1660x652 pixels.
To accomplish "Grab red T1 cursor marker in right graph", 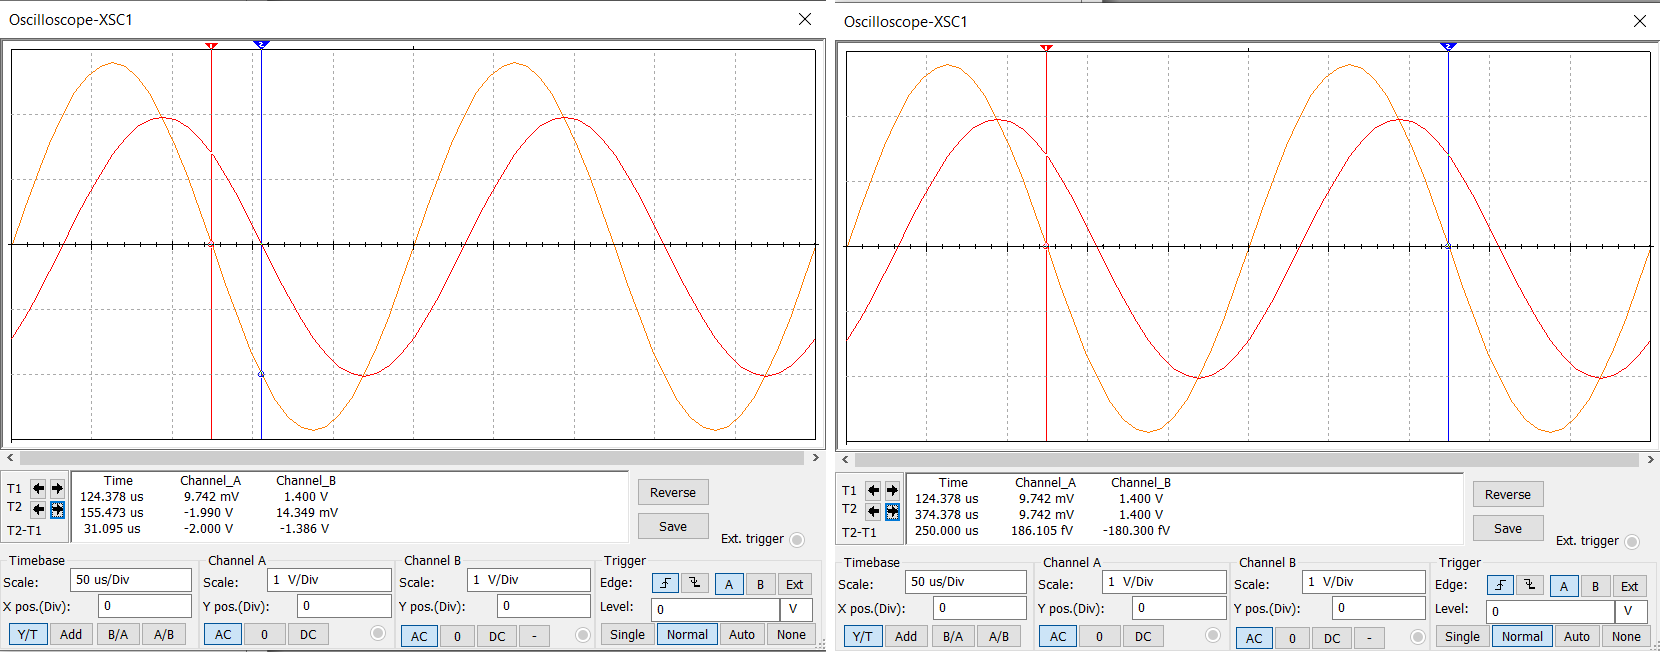I will point(1046,48).
